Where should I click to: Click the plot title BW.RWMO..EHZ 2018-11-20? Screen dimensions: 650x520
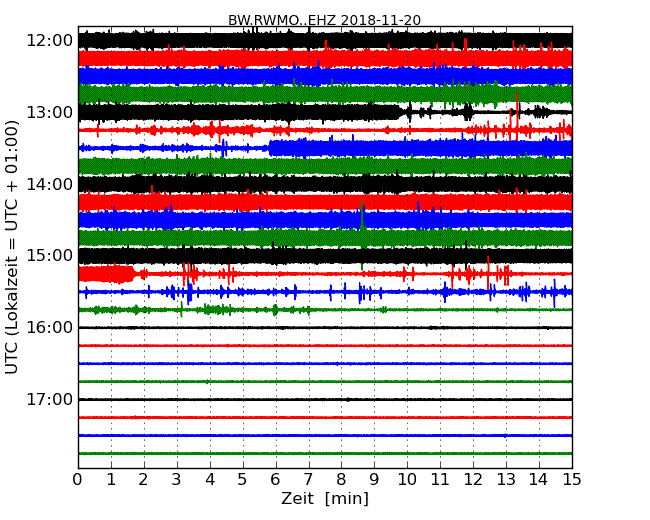coord(324,20)
